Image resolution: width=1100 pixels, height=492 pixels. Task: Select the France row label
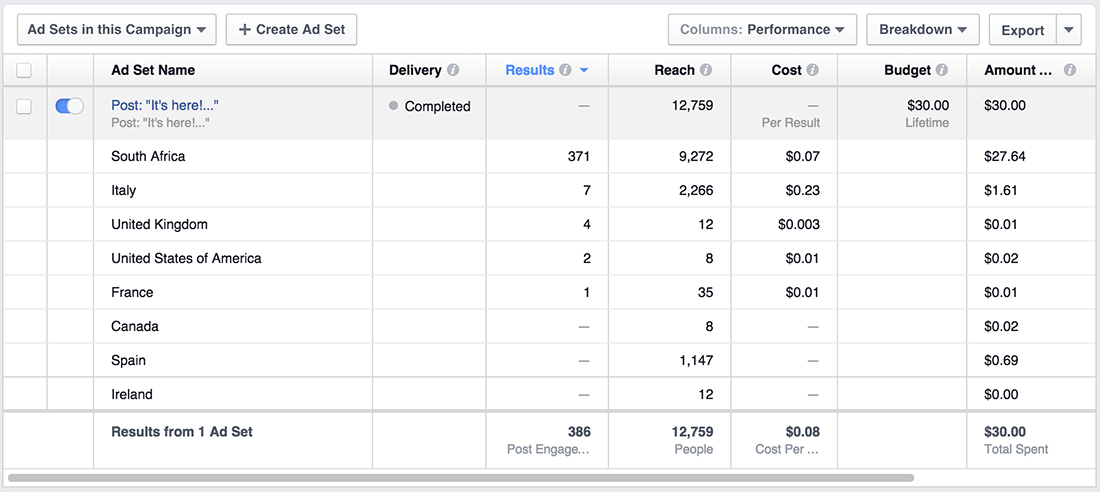pos(132,292)
